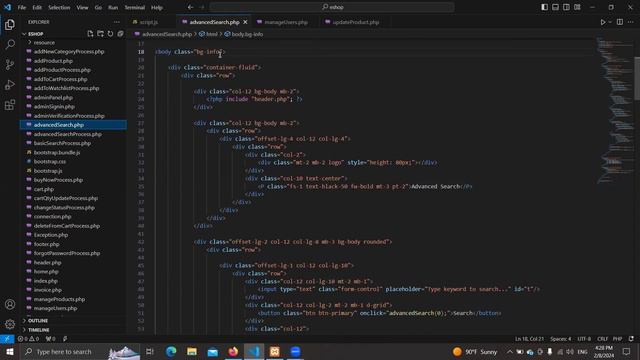640x360 pixels.
Task: Customize layout icon in title bar
Action: pos(577,7)
